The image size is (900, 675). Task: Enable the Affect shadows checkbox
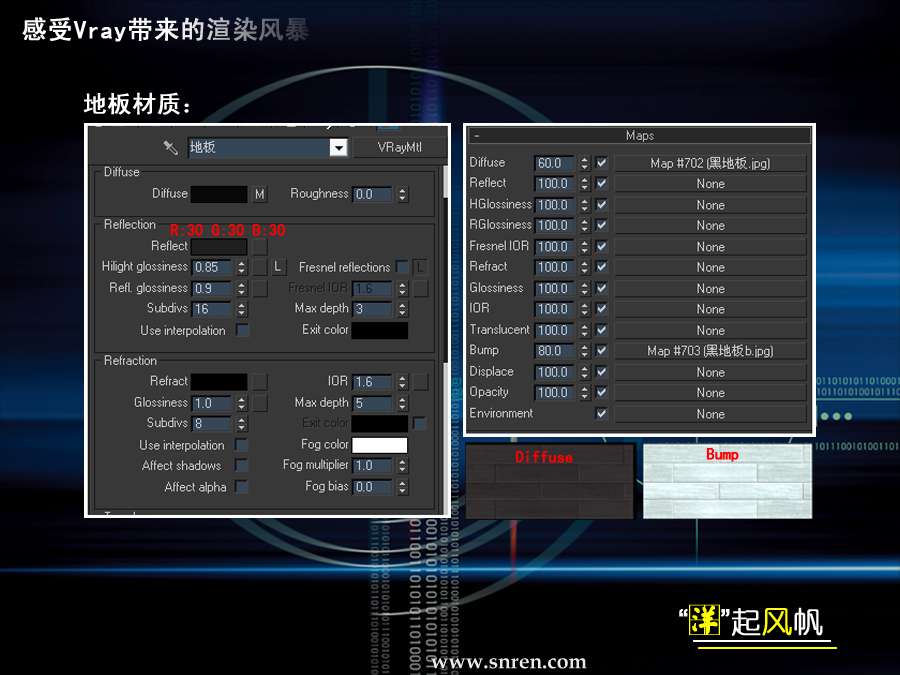(x=242, y=465)
